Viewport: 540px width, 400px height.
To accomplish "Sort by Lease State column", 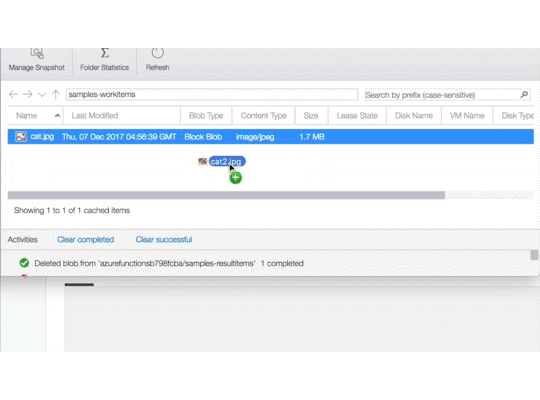I will coord(357,116).
